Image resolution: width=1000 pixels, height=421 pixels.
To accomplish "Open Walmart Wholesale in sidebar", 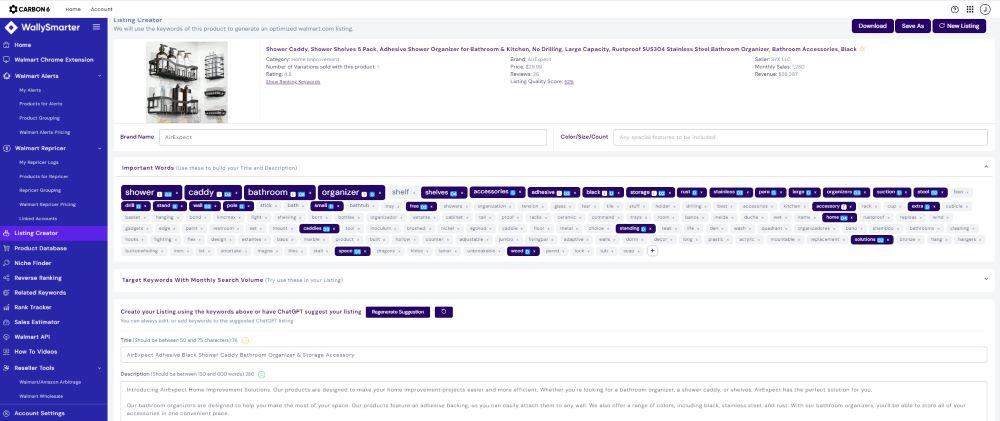I will tap(41, 396).
